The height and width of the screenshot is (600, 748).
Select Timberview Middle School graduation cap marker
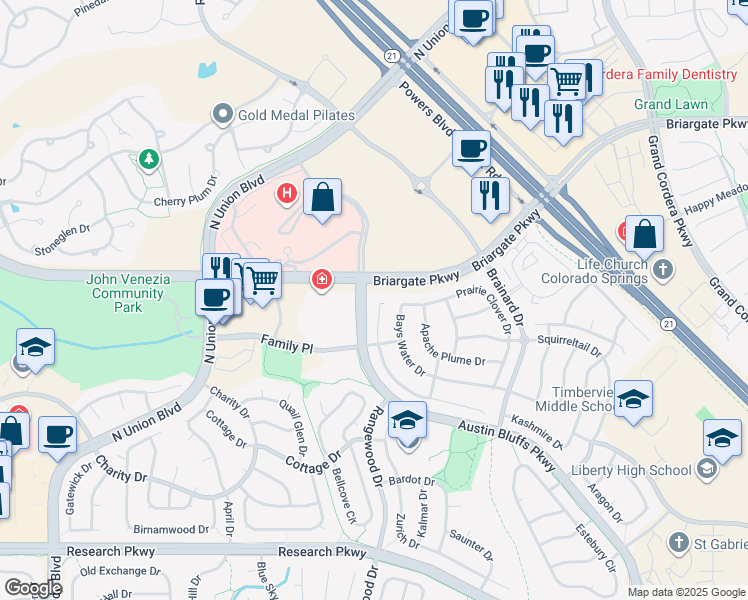pos(634,403)
